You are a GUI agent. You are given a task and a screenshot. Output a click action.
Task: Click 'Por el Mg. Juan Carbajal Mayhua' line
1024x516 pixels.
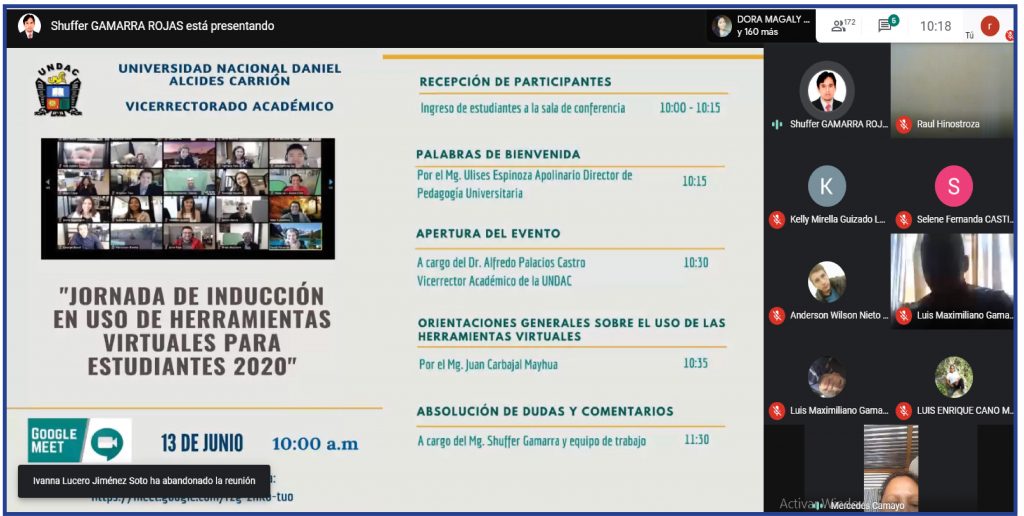click(x=488, y=364)
